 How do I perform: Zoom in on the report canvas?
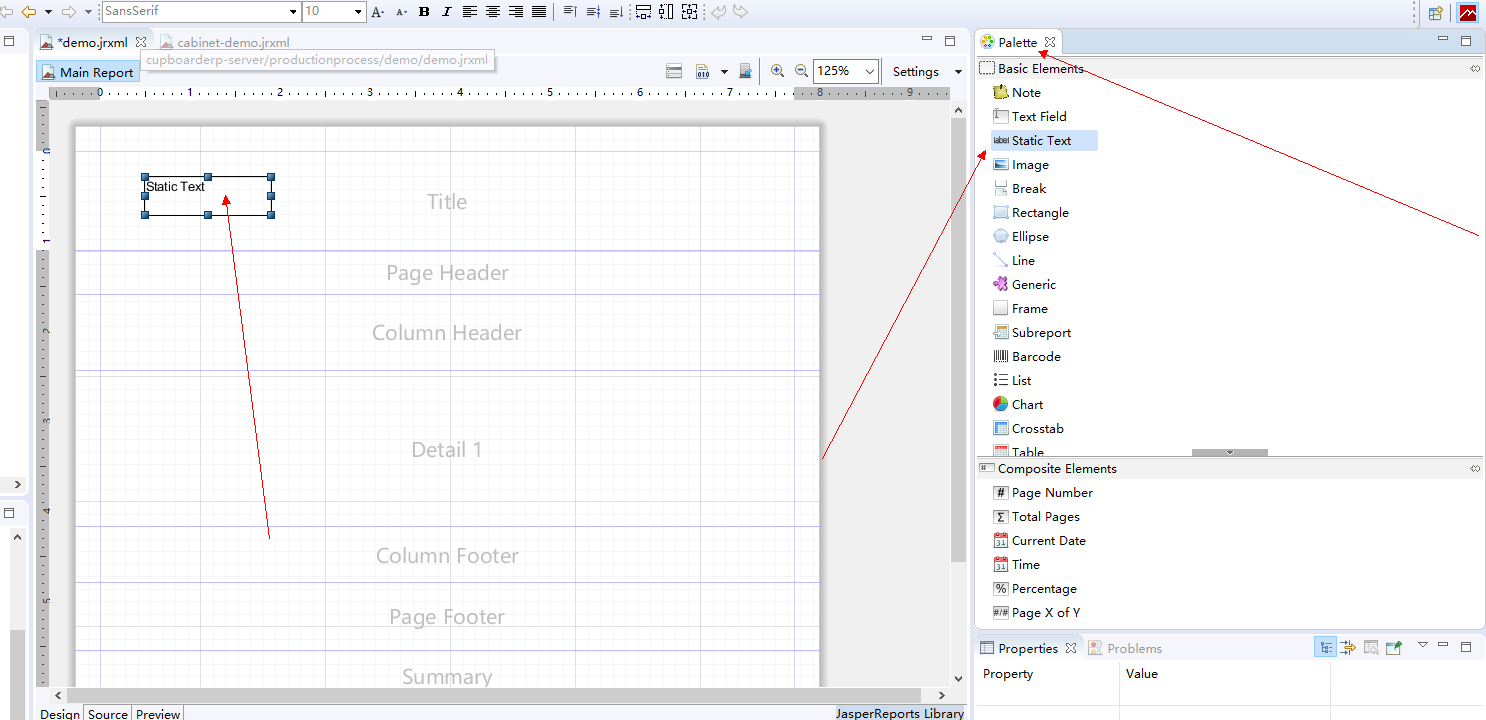click(x=777, y=71)
